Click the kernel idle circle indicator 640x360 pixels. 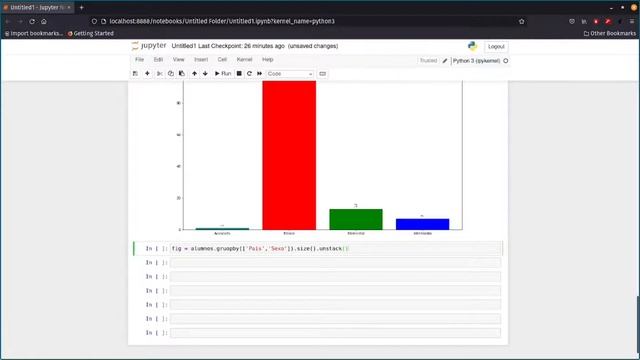[506, 61]
